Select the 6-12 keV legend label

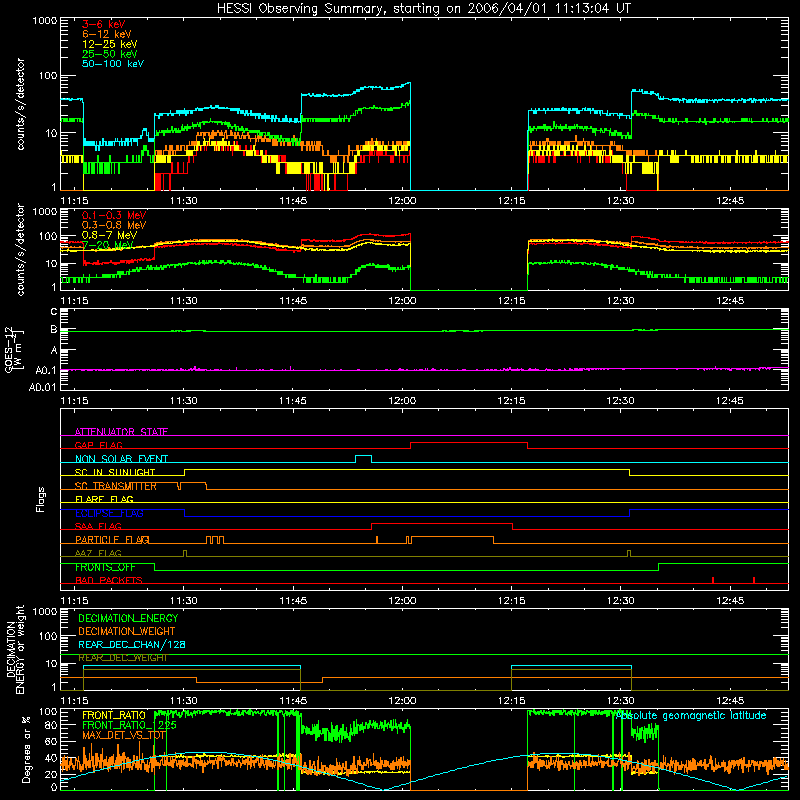(x=107, y=34)
